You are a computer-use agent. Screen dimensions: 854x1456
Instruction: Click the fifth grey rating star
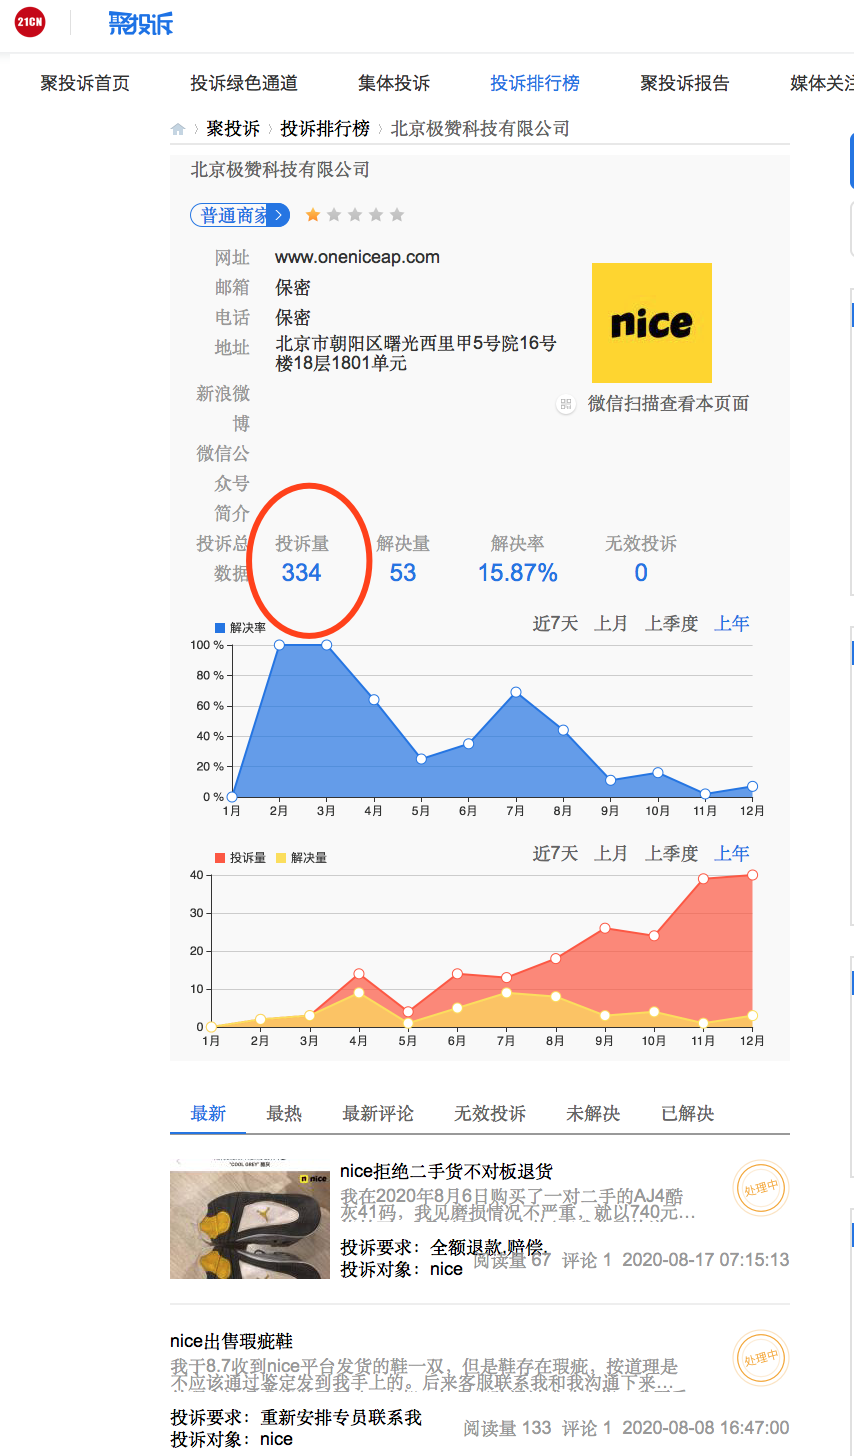[x=397, y=215]
